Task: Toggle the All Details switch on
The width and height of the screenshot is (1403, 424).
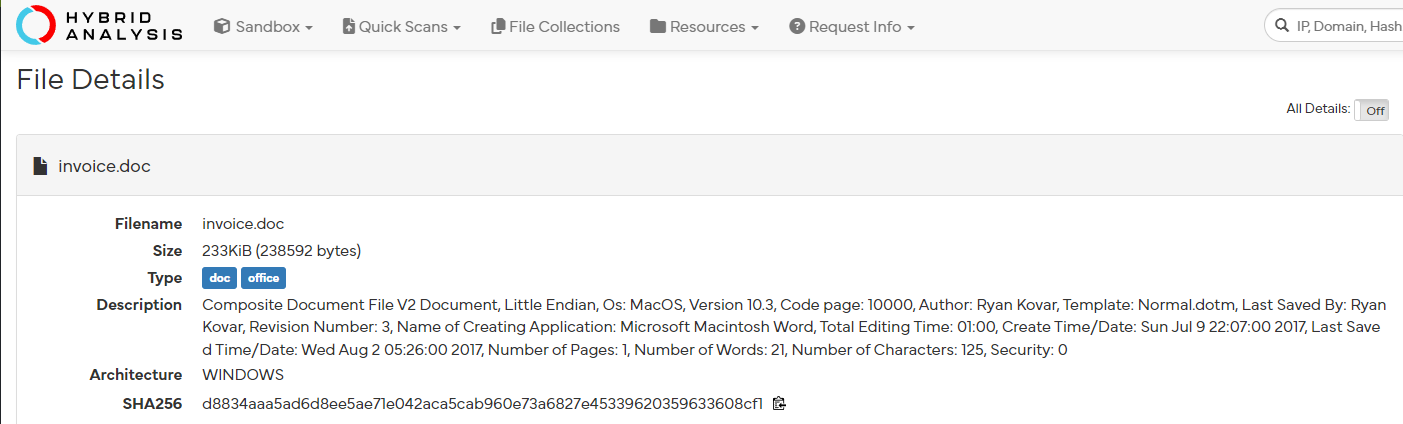Action: point(1371,110)
